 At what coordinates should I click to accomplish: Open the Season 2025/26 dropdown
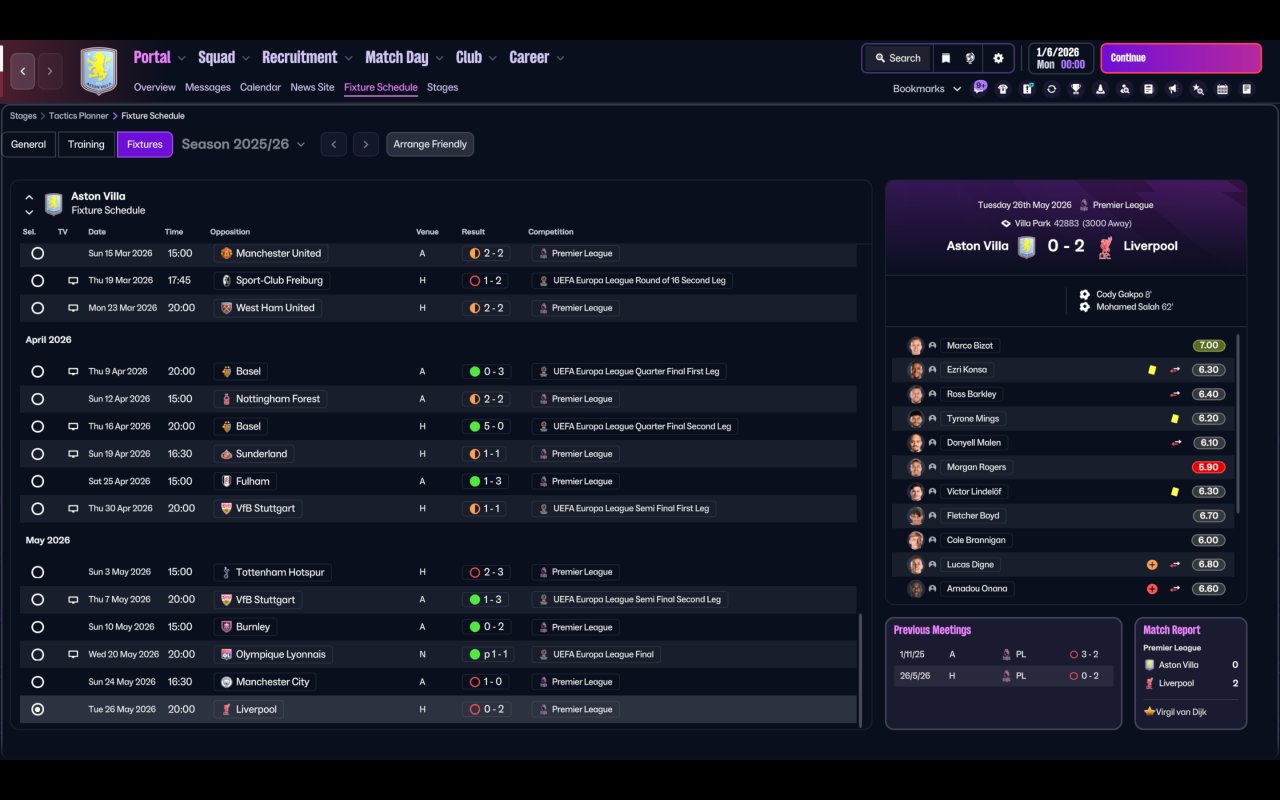243,144
